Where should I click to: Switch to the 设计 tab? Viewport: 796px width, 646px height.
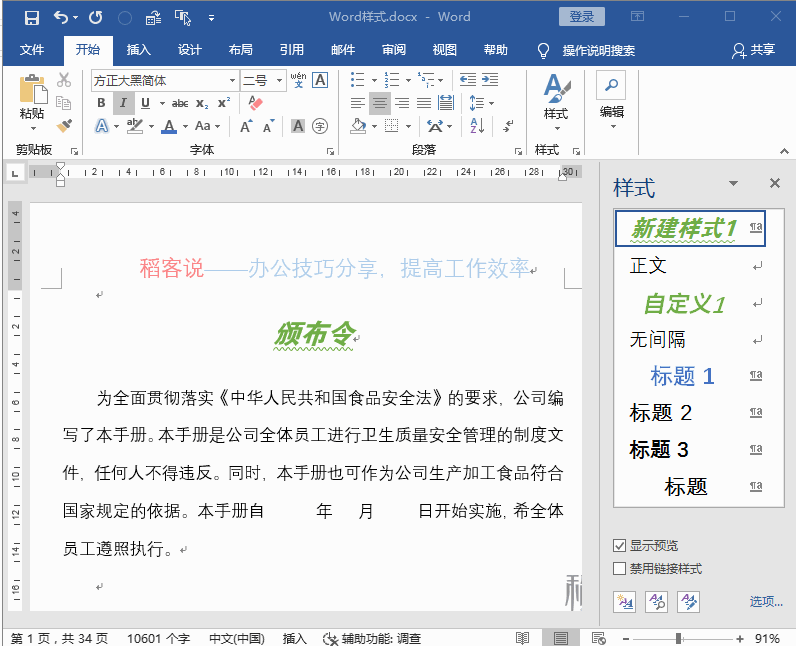coord(189,50)
